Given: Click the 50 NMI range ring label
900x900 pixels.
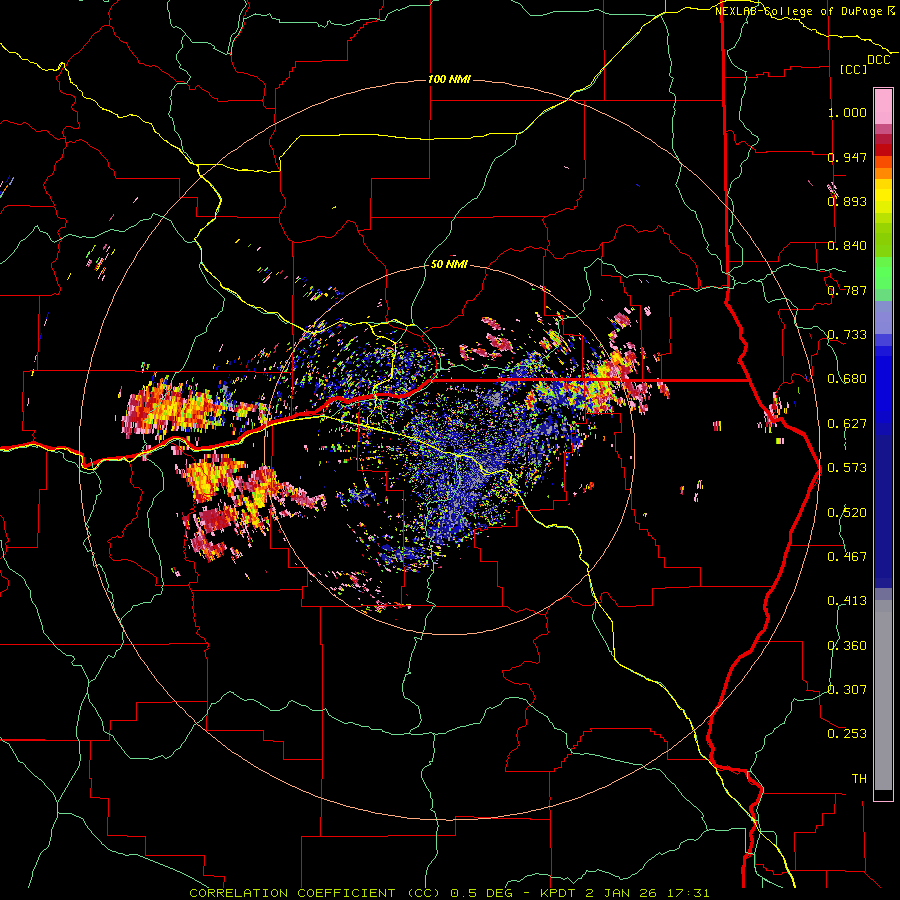Looking at the screenshot, I should tap(449, 265).
